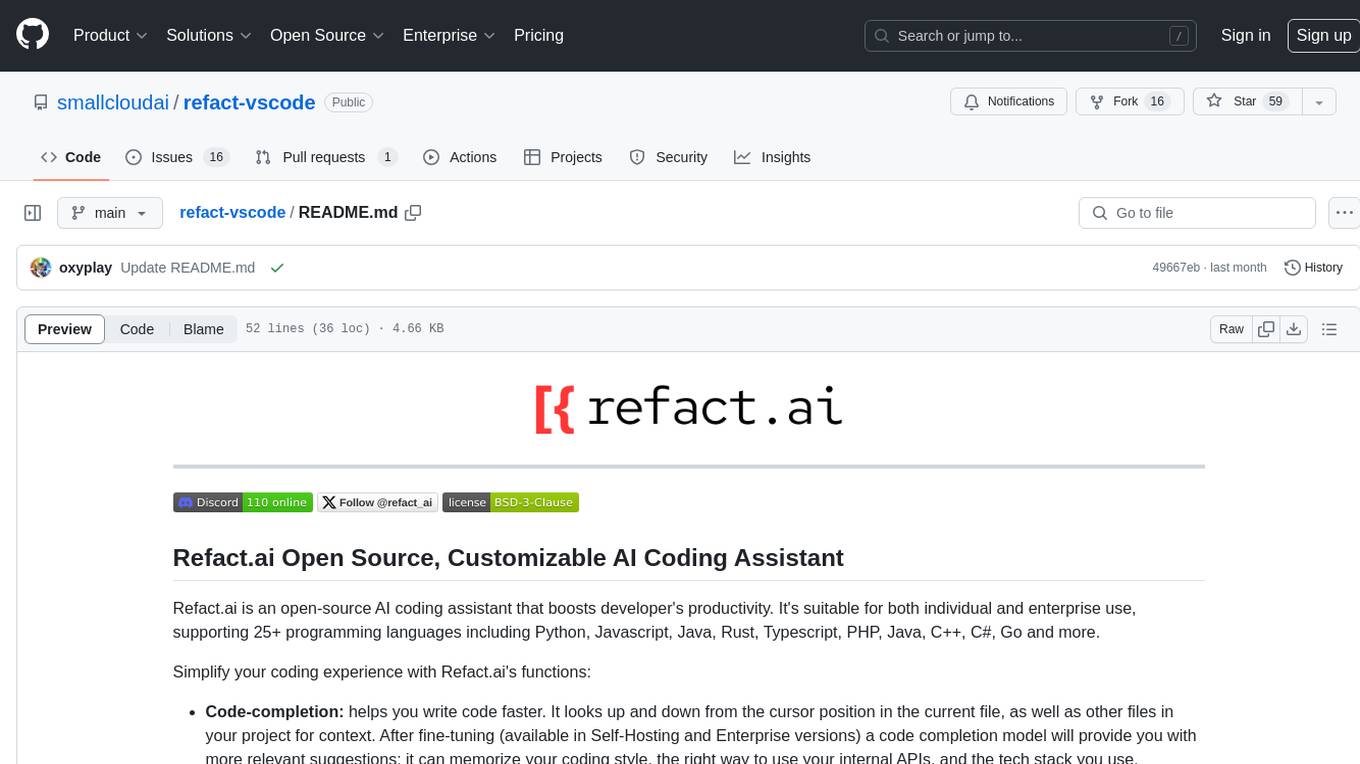Switch to the Projects tab
This screenshot has width=1360, height=764.
point(563,157)
